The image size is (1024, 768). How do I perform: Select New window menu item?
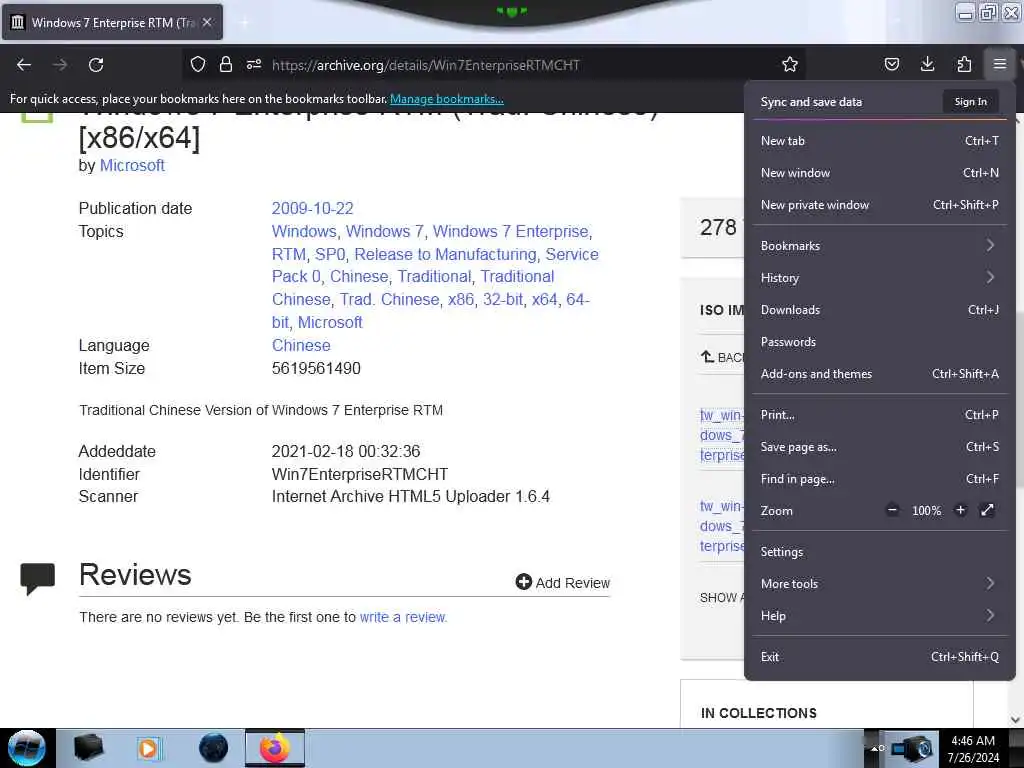coord(880,172)
